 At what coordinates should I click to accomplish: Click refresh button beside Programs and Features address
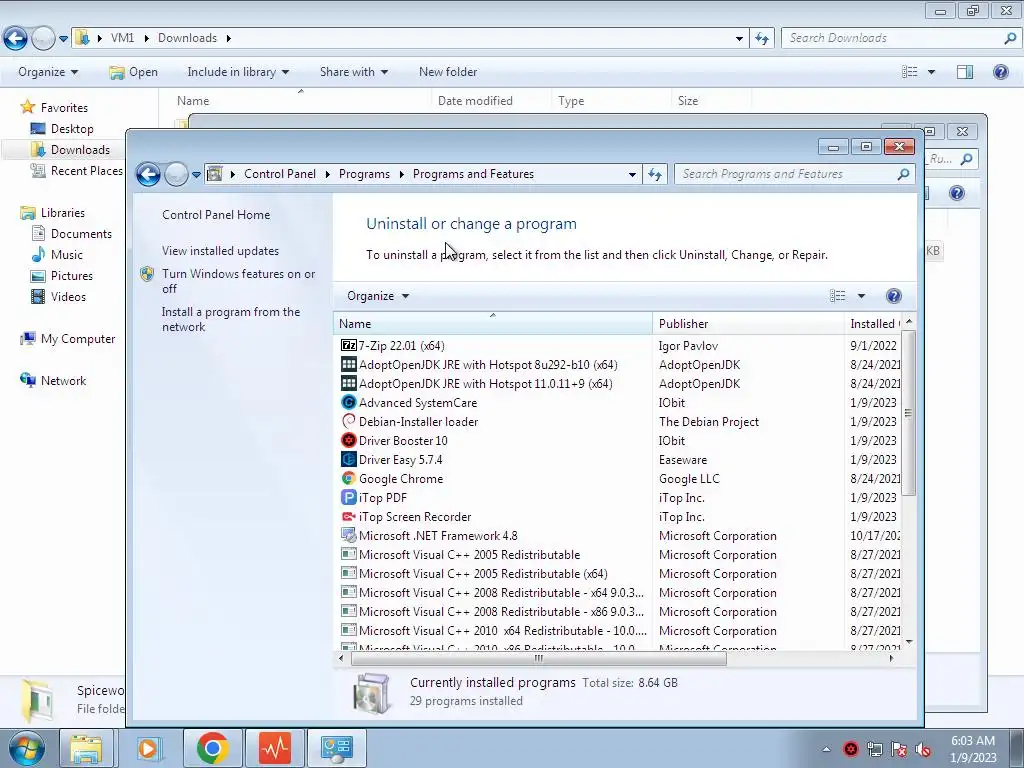pos(655,174)
